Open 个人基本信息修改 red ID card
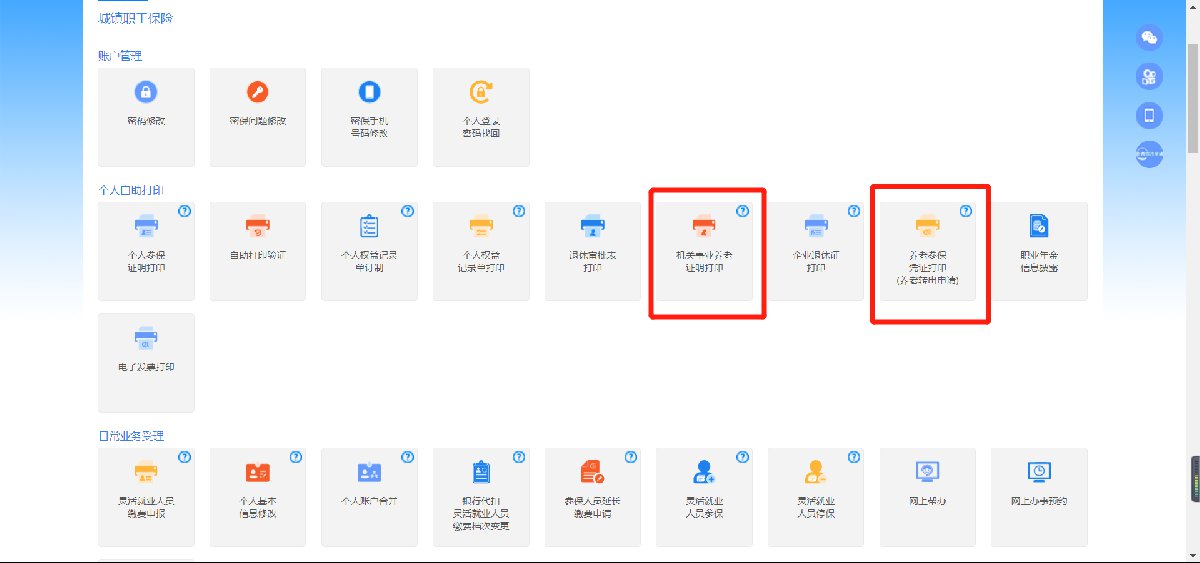Image resolution: width=1200 pixels, height=563 pixels. click(258, 497)
